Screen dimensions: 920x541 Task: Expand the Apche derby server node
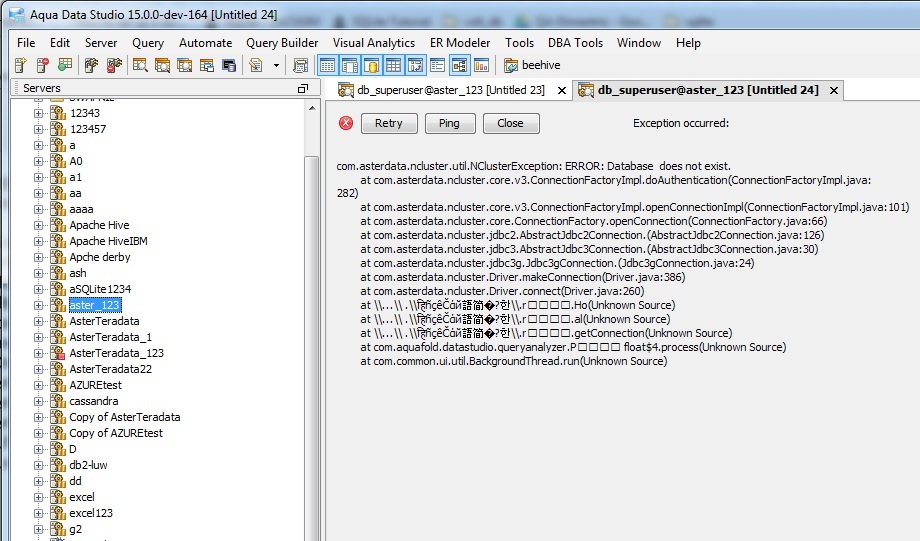coord(39,257)
